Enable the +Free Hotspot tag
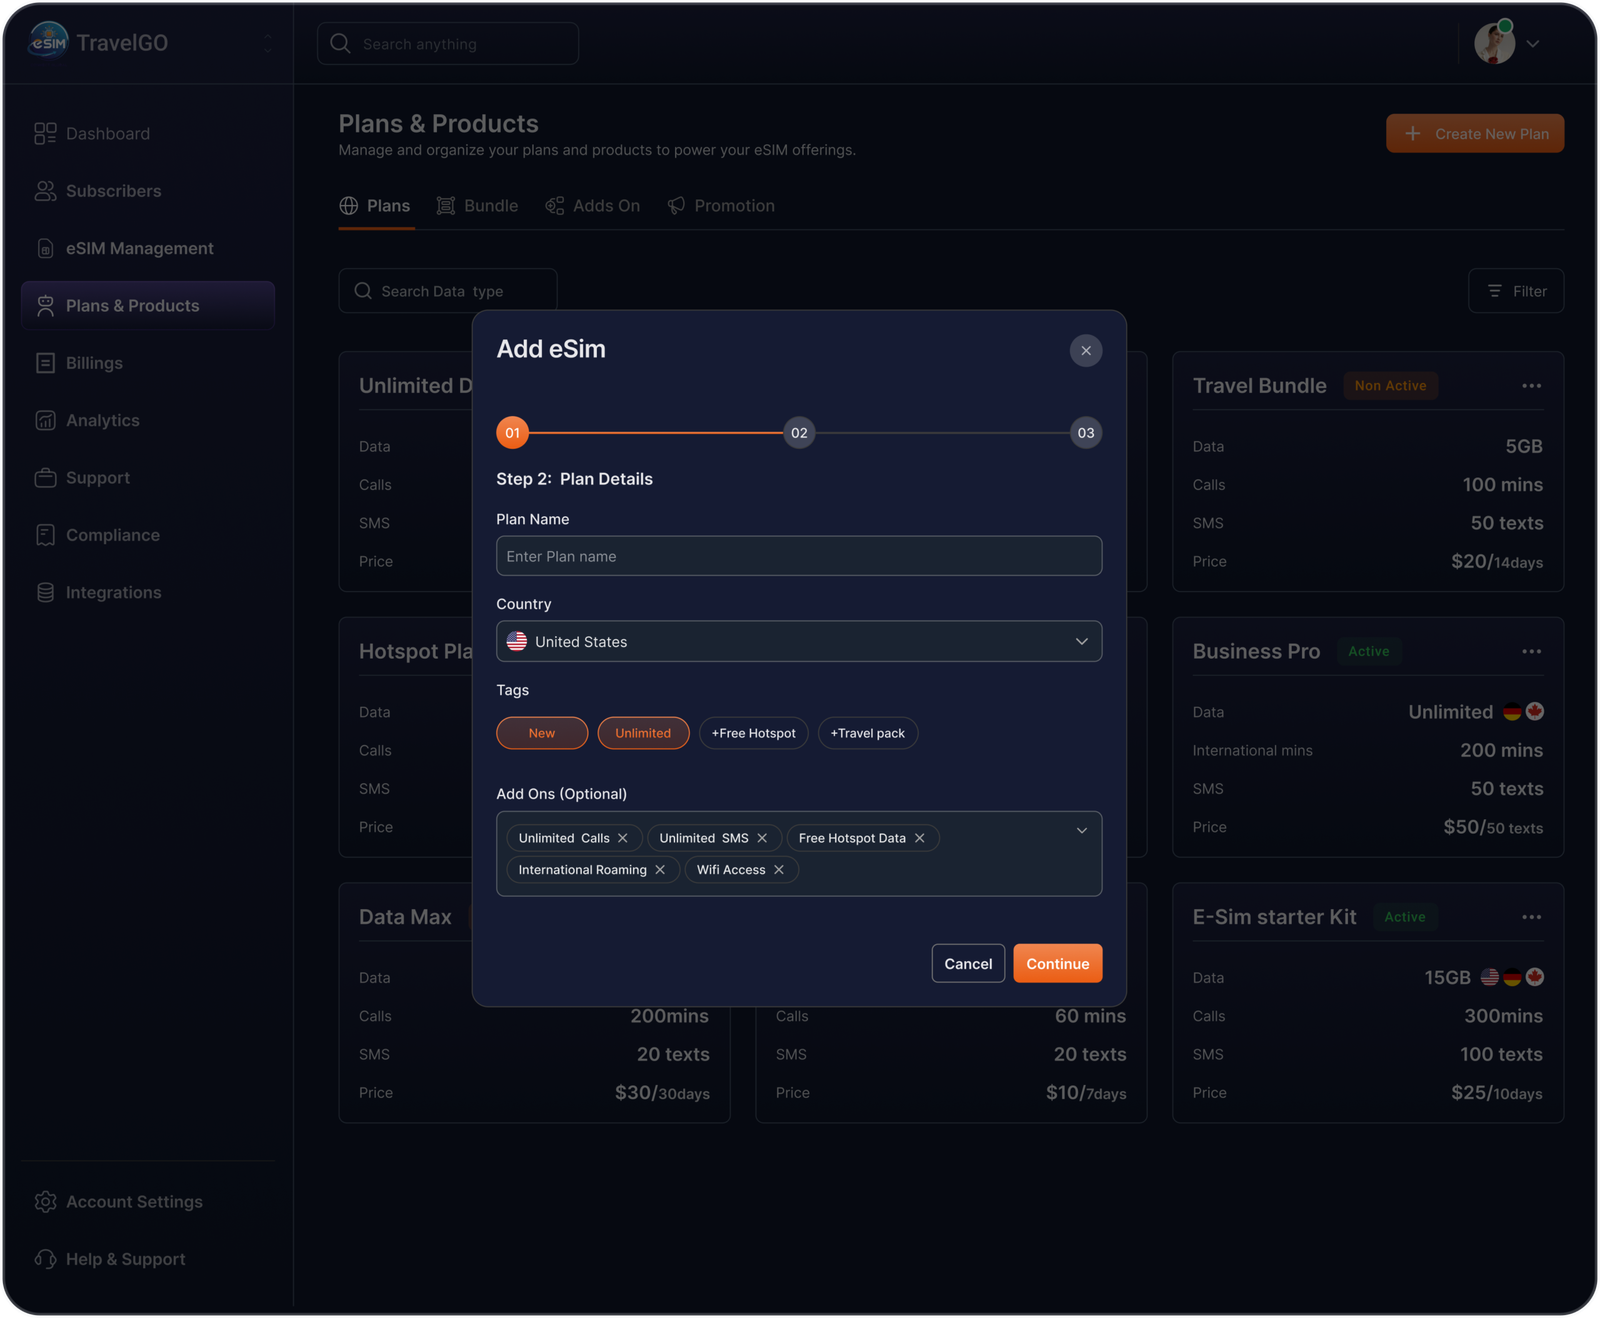 753,733
